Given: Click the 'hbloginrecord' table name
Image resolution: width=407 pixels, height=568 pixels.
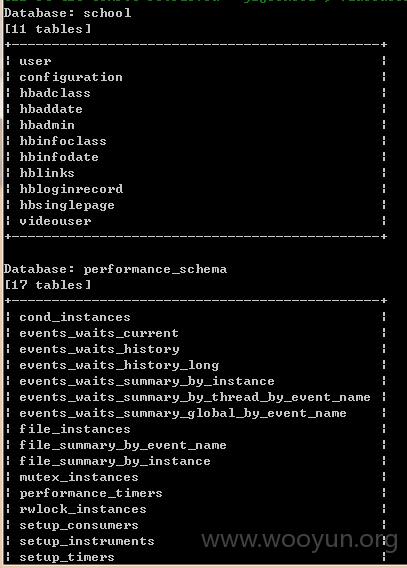Looking at the screenshot, I should (71, 189).
